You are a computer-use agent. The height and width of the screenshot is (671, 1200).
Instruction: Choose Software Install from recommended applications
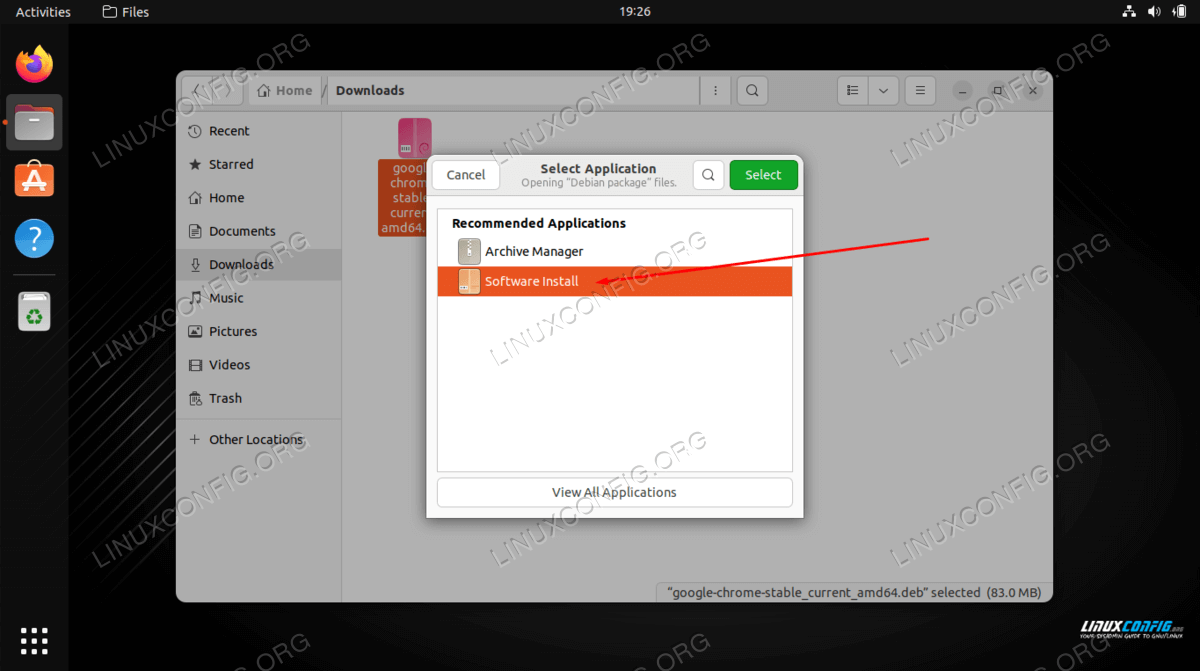[615, 281]
